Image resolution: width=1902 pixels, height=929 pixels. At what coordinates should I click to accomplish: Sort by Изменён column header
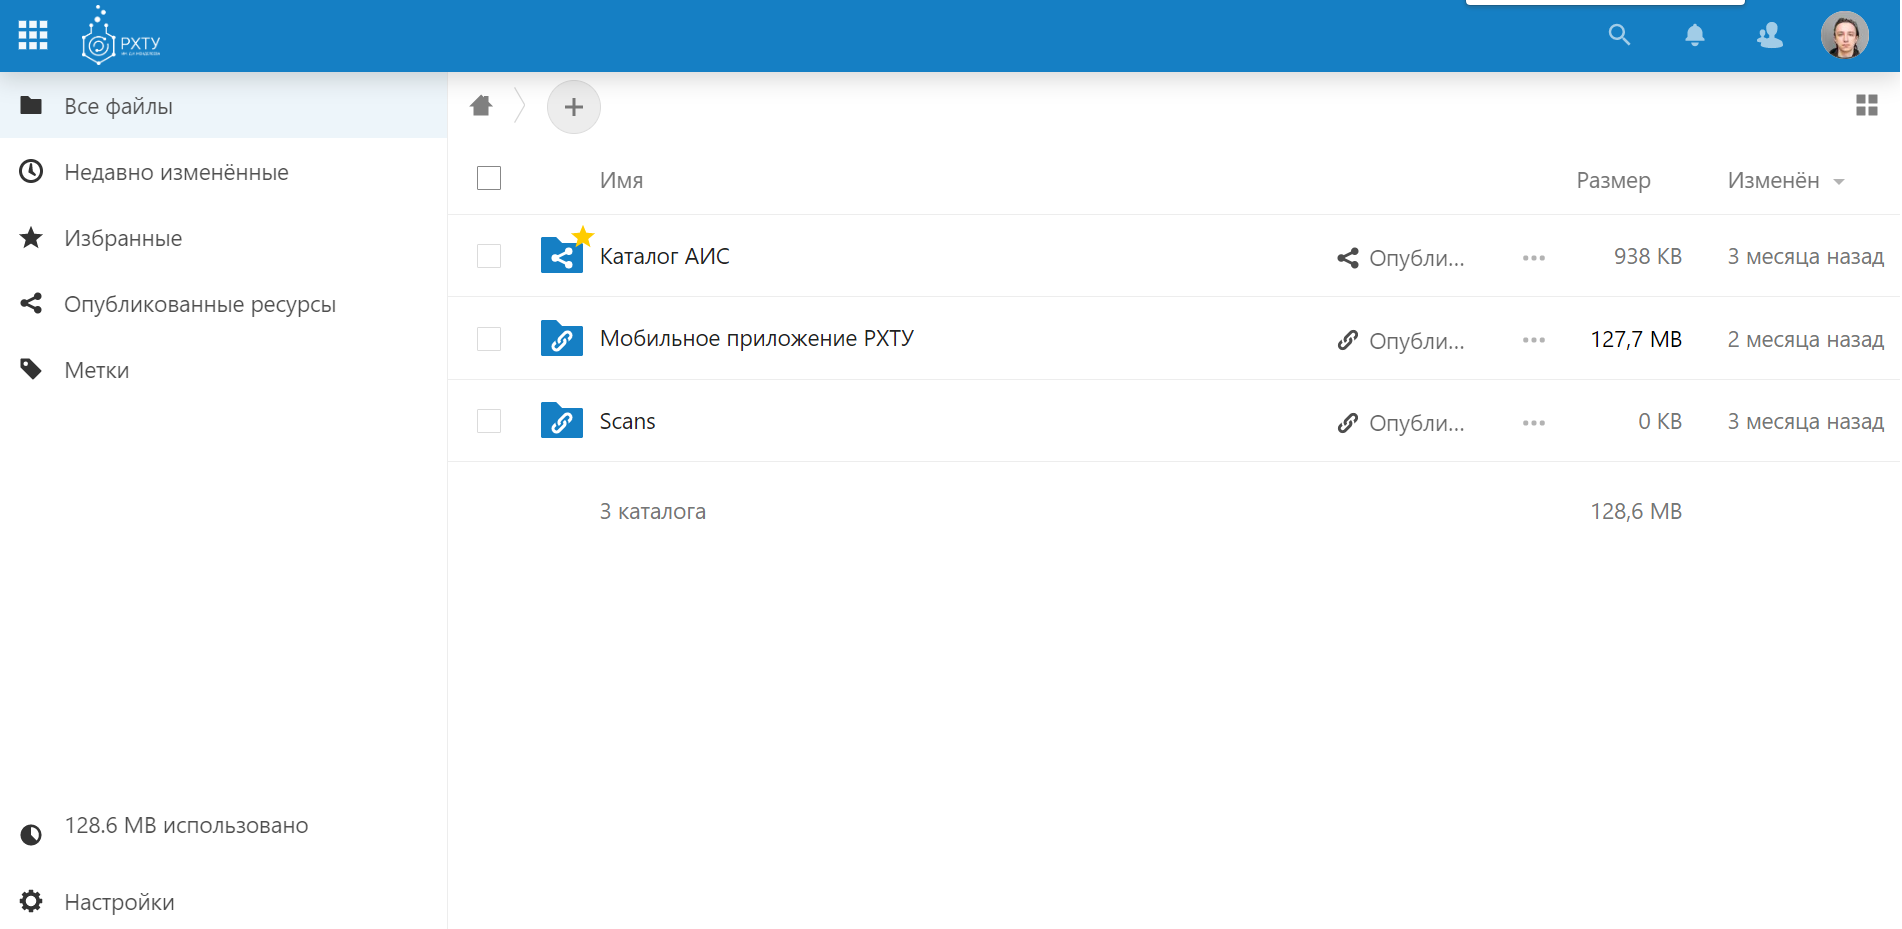[1773, 180]
